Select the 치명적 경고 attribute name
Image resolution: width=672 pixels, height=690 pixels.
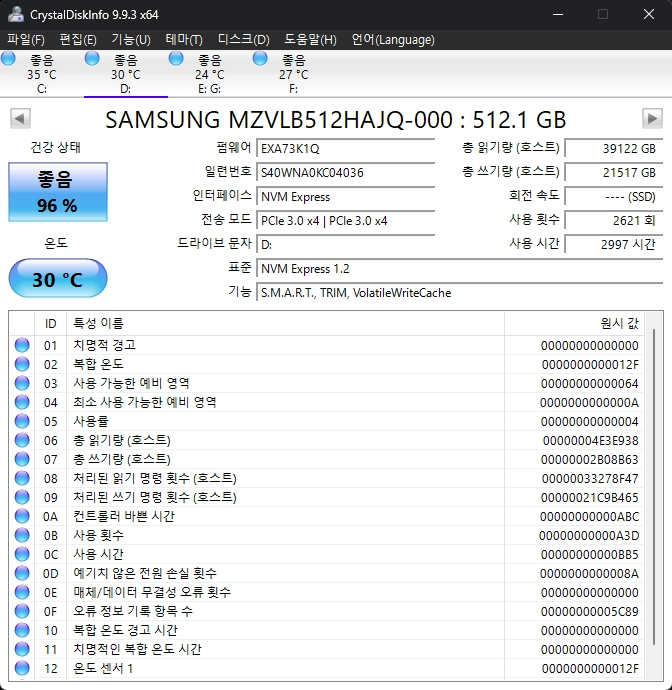104,345
